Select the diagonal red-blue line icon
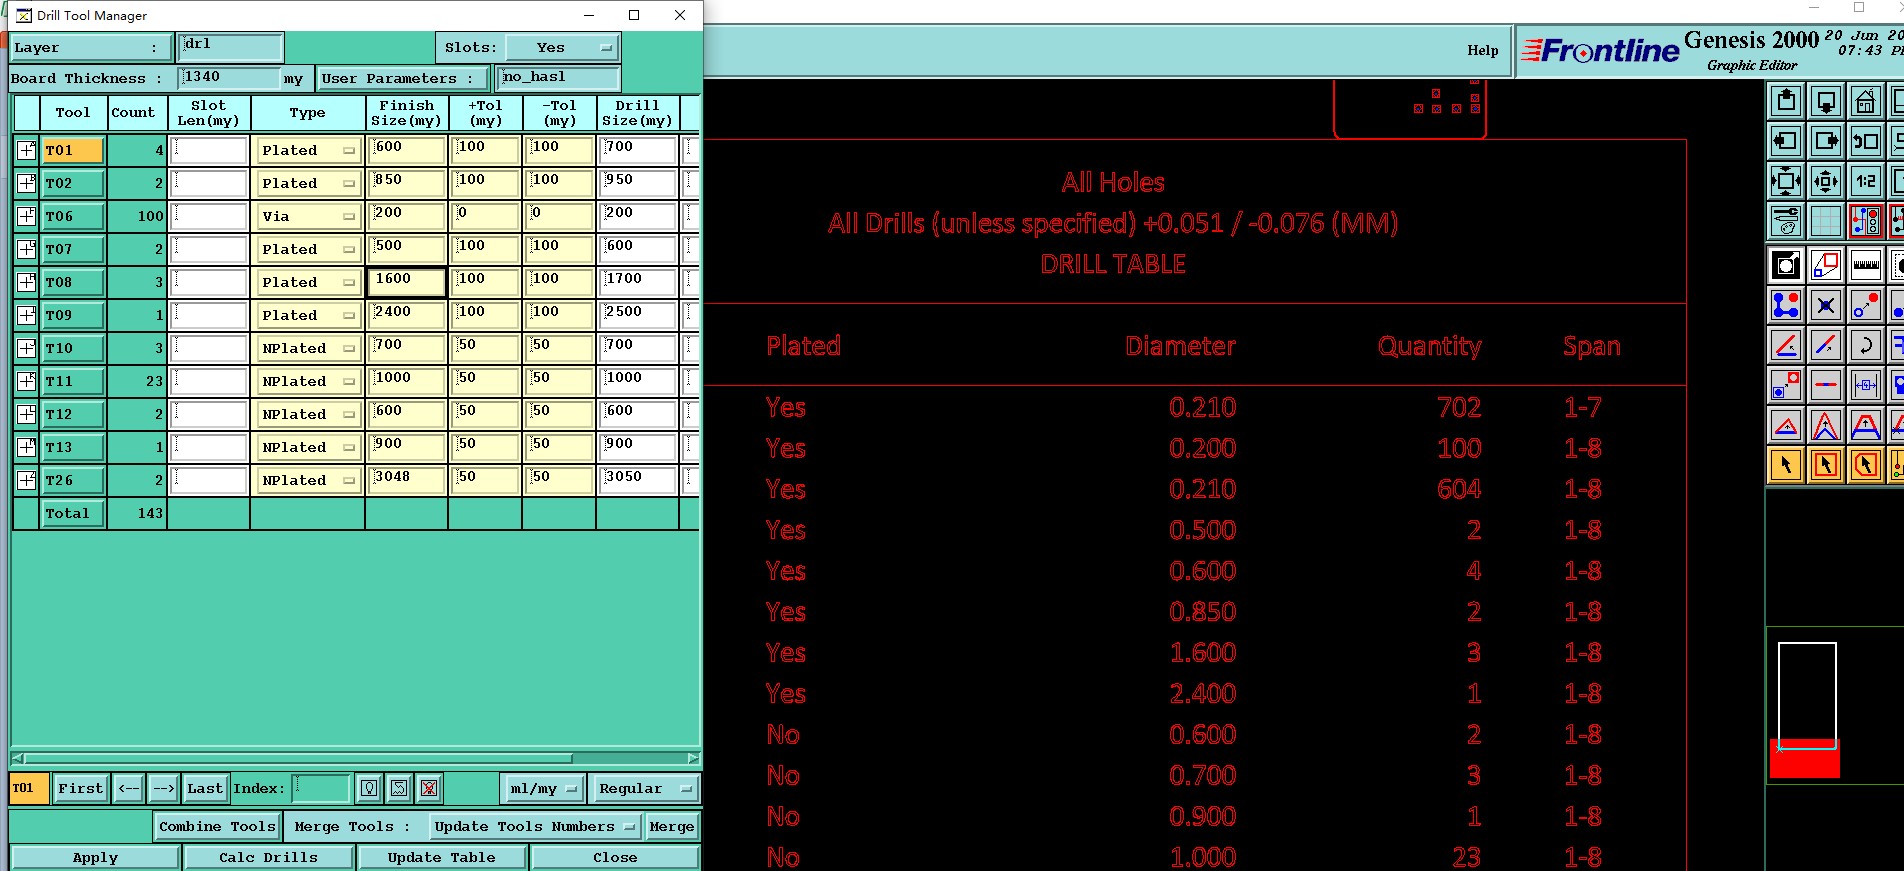This screenshot has height=871, width=1904. click(1826, 345)
